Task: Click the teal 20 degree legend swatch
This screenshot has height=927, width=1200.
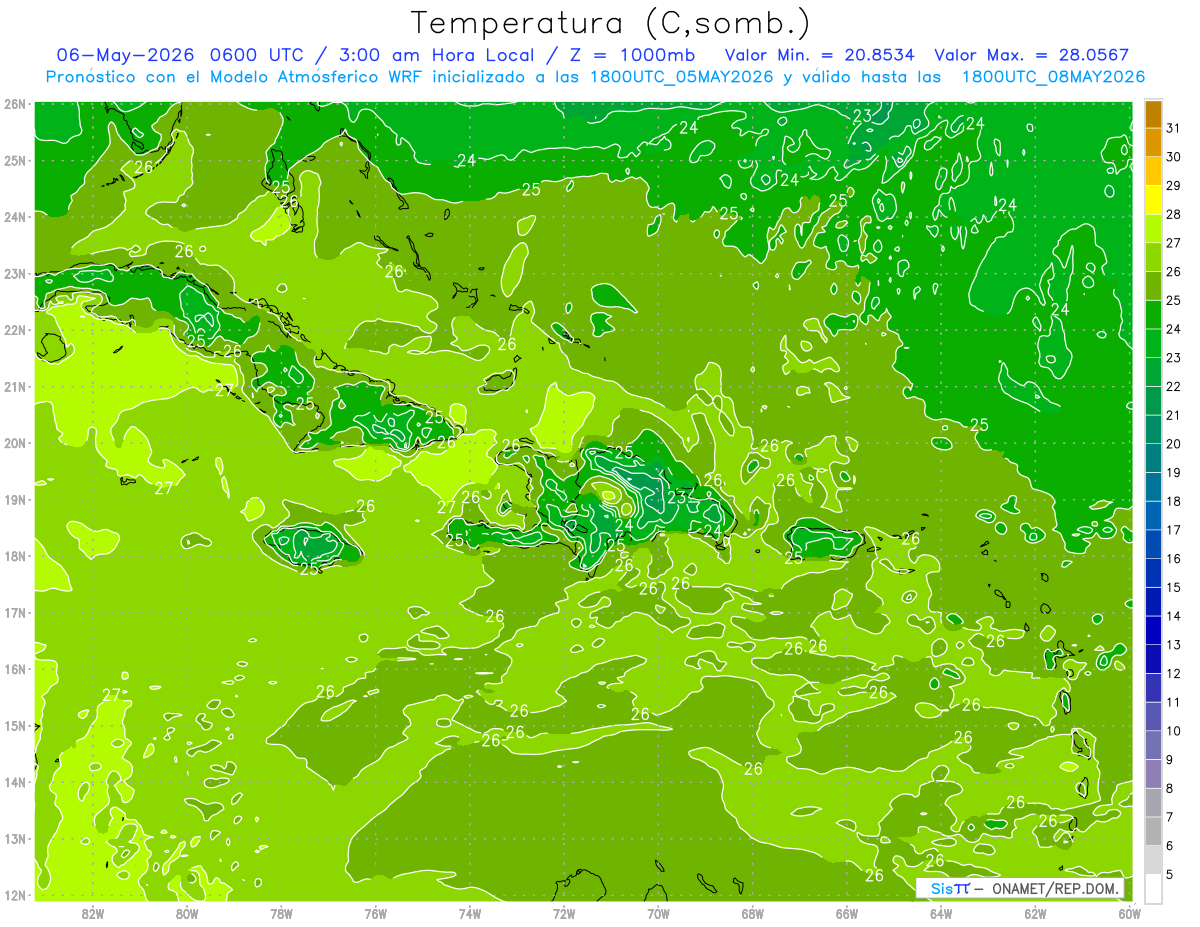Action: coord(1153,429)
